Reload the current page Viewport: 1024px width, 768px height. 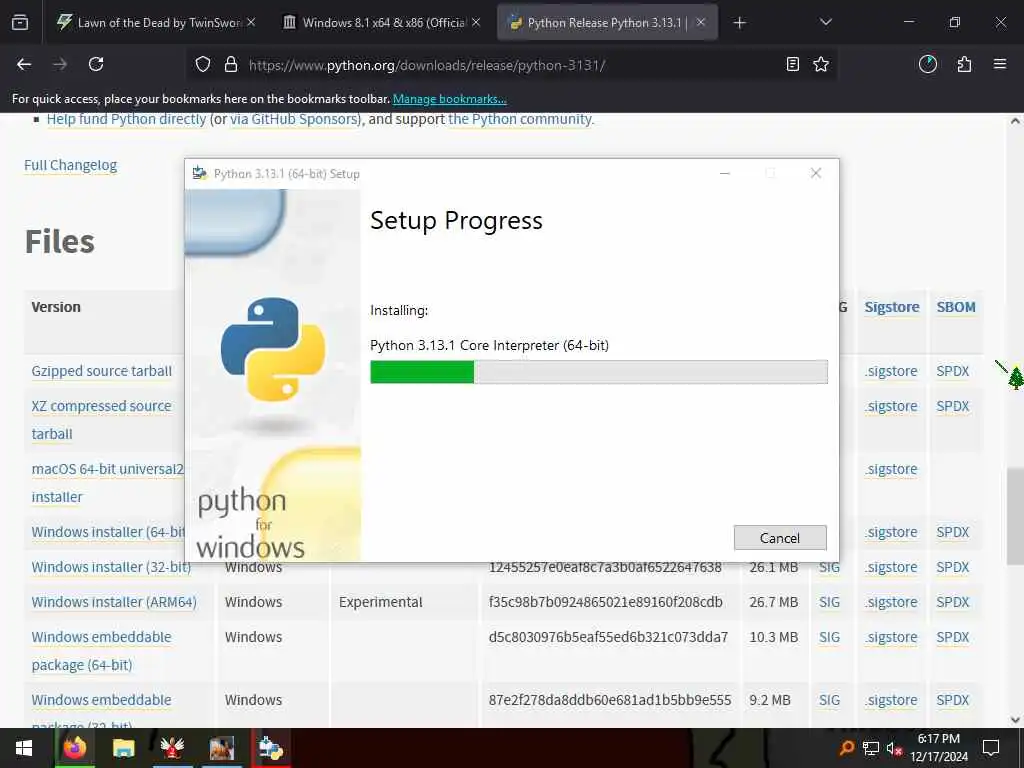click(x=96, y=64)
